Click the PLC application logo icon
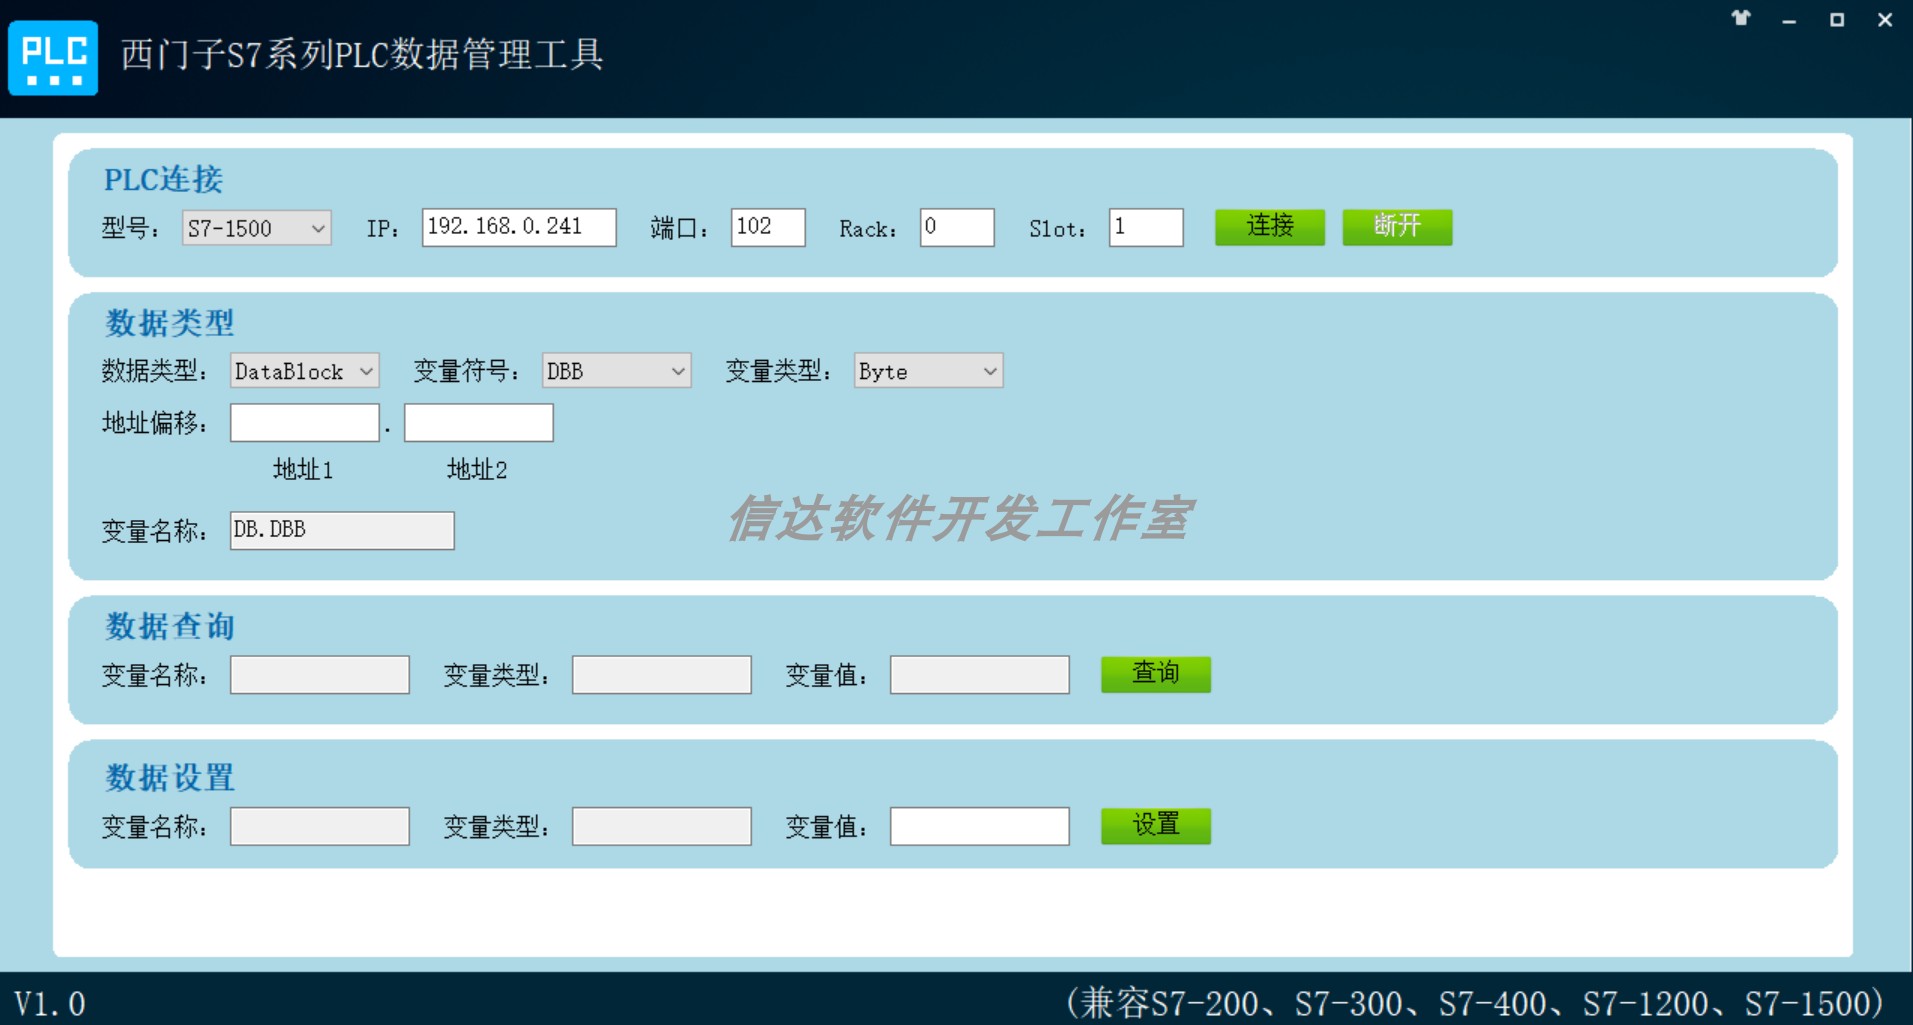This screenshot has height=1025, width=1913. pyautogui.click(x=53, y=57)
